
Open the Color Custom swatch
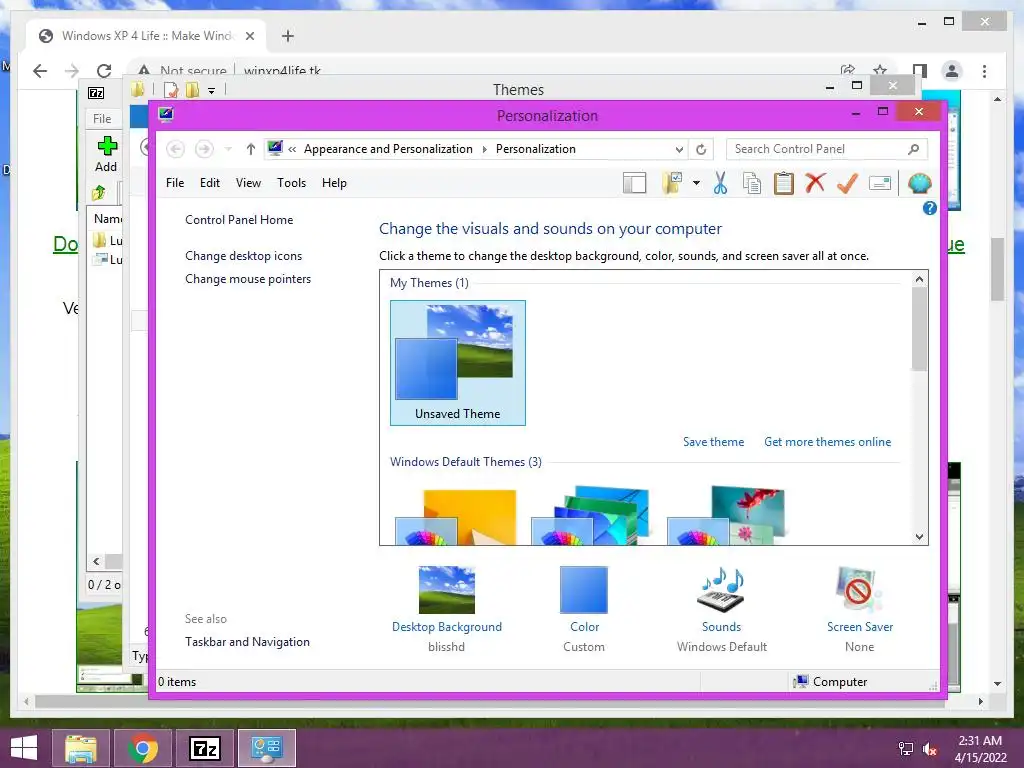[584, 590]
